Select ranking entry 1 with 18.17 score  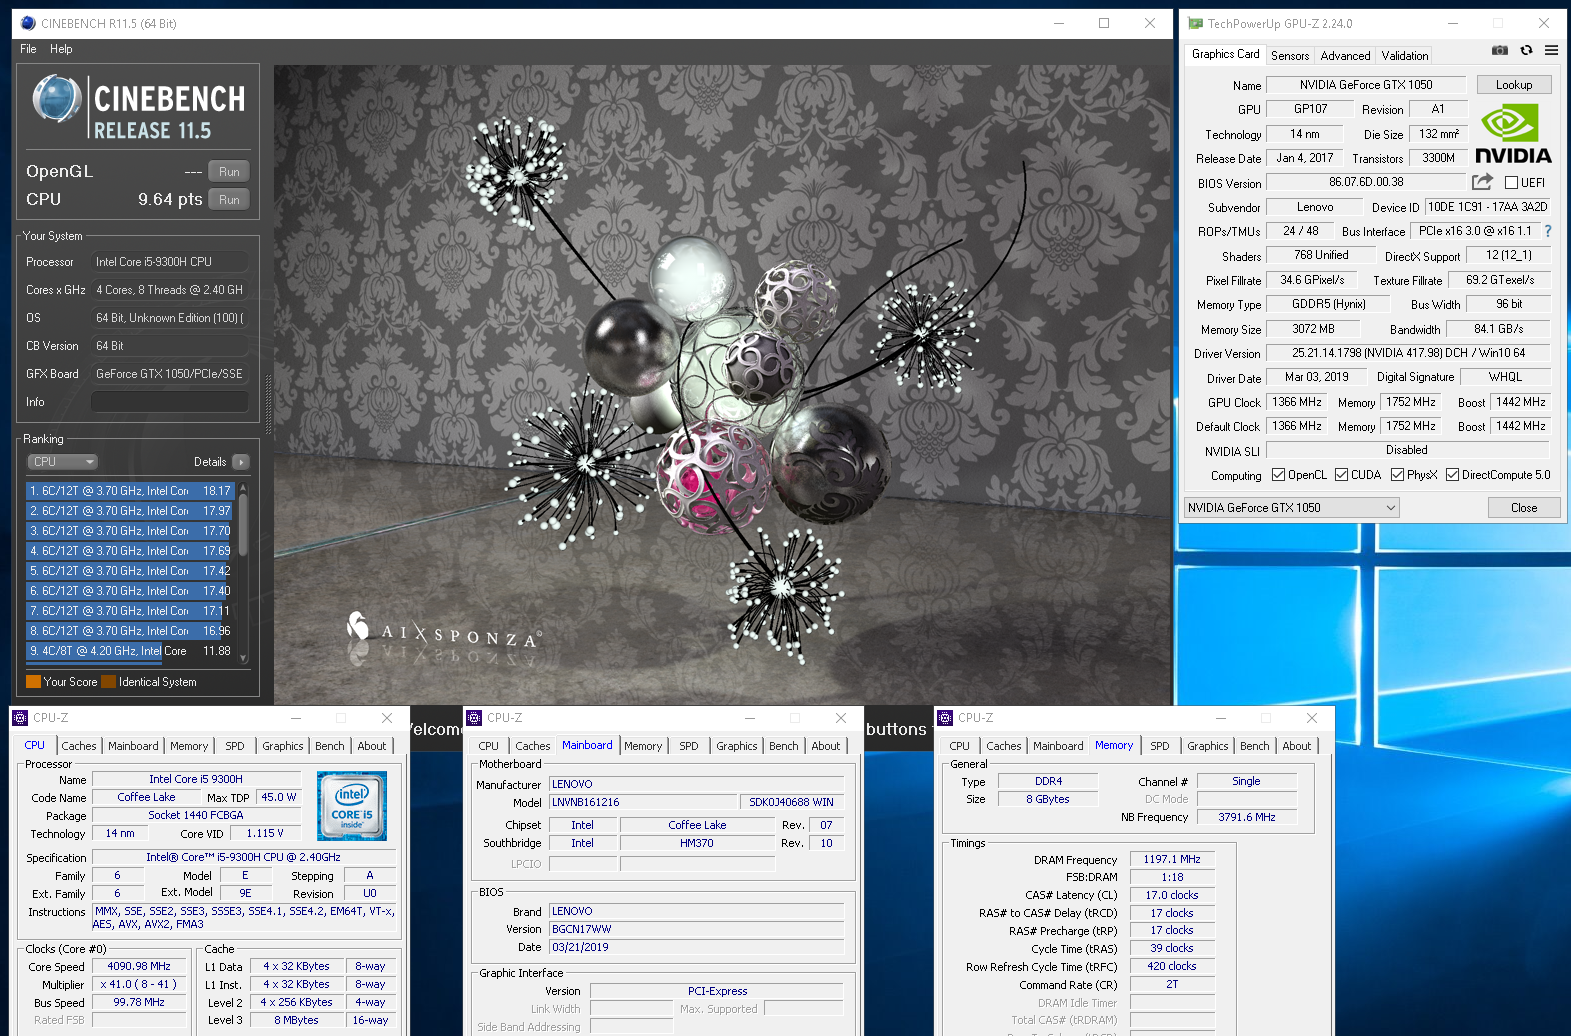pyautogui.click(x=130, y=491)
